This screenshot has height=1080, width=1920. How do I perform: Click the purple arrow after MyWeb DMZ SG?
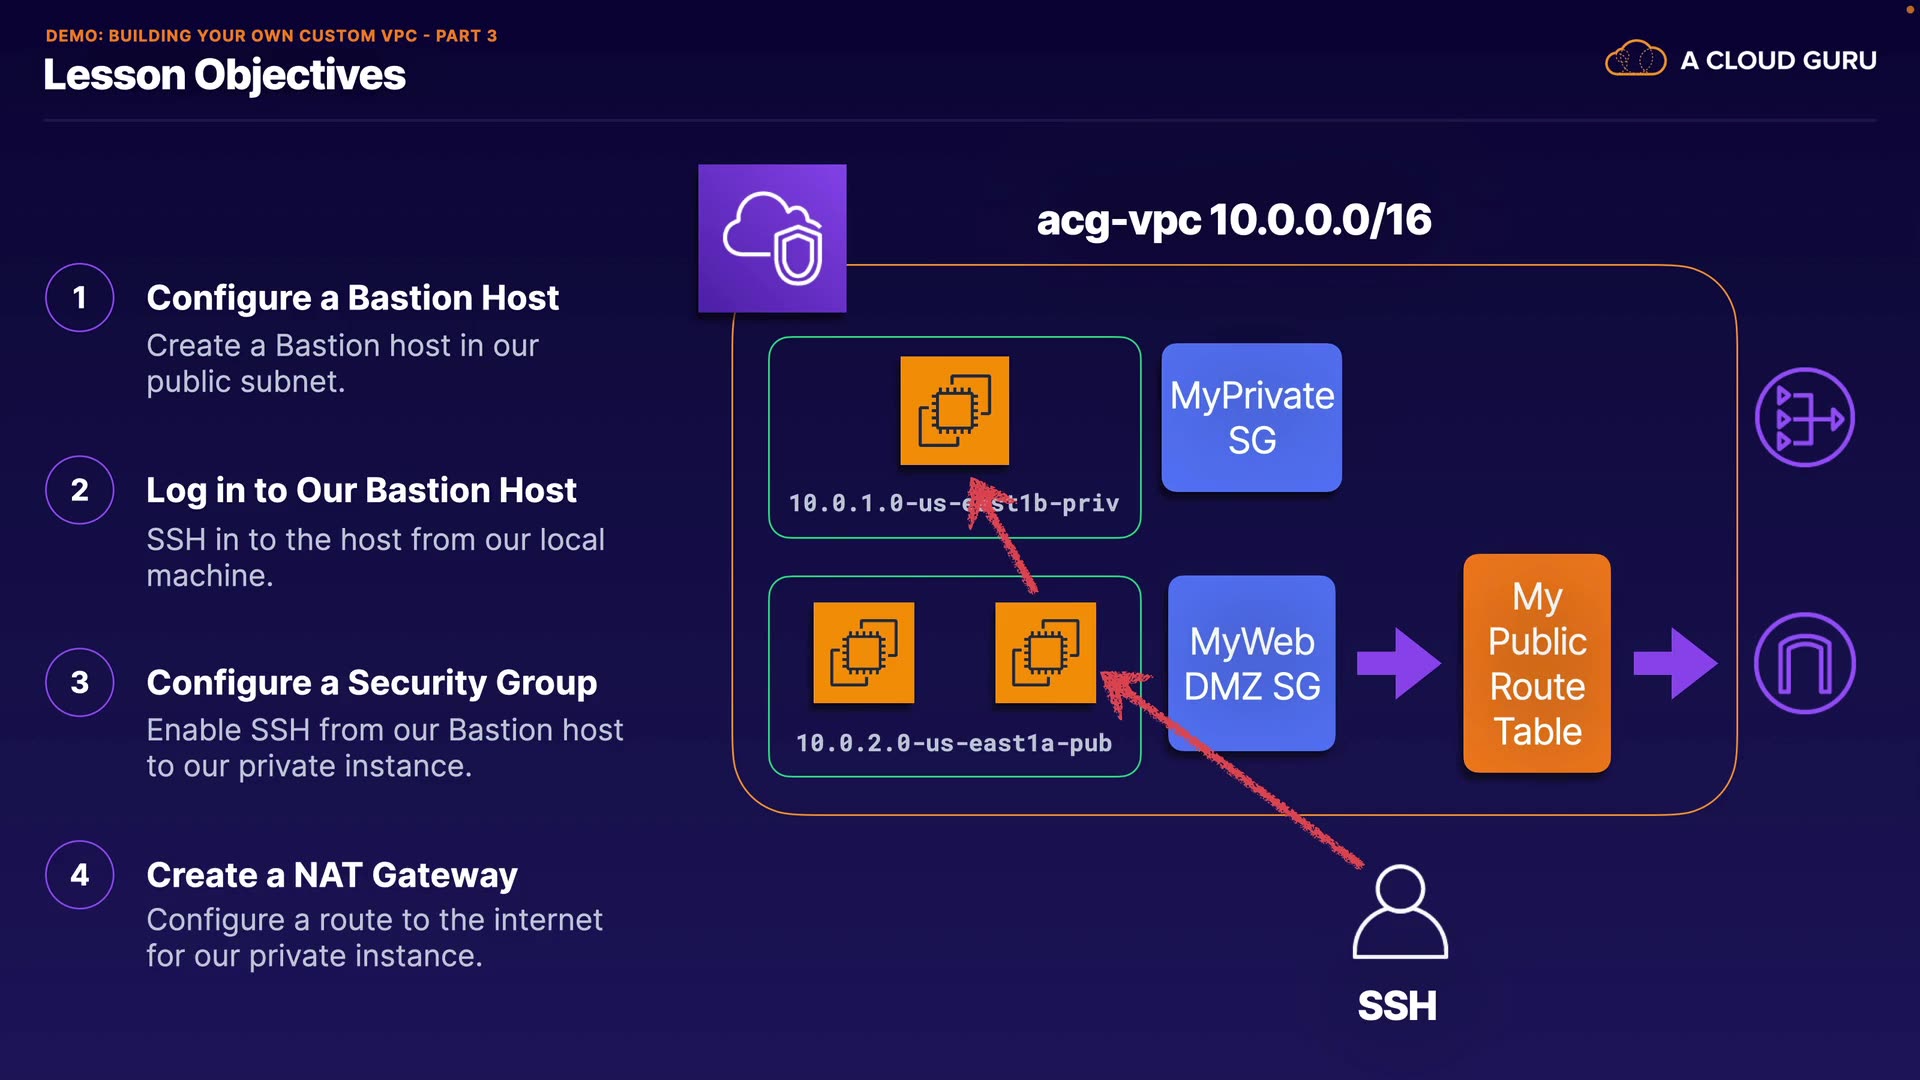pos(1398,663)
